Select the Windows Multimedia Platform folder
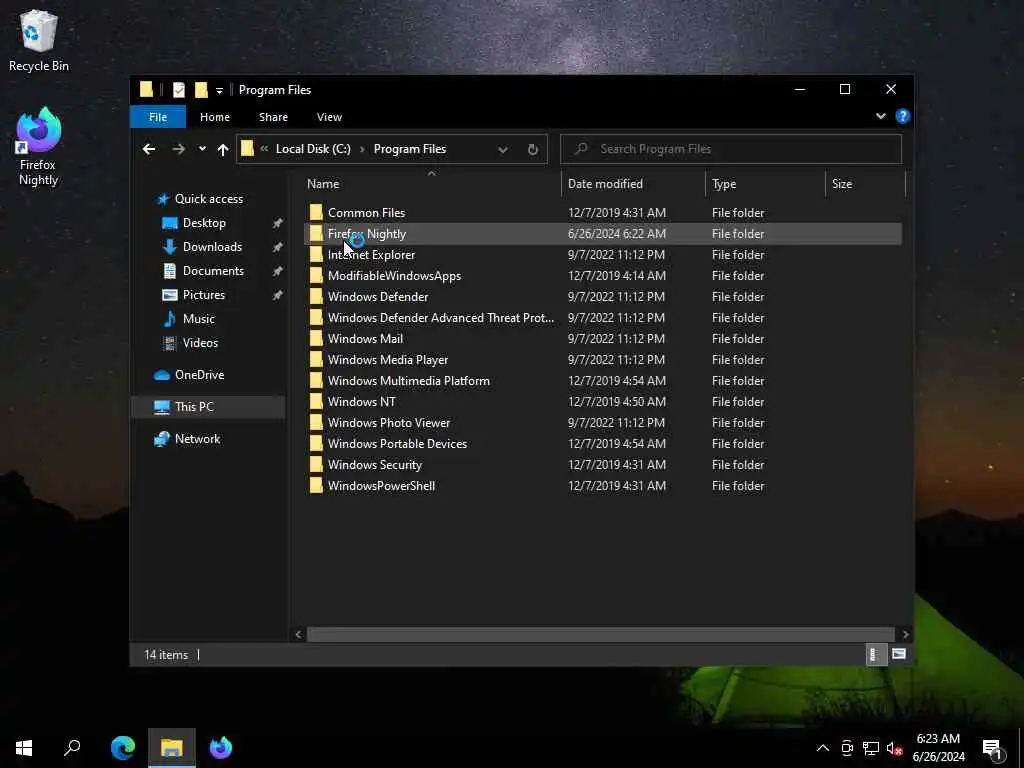Image resolution: width=1024 pixels, height=768 pixels. pyautogui.click(x=409, y=381)
